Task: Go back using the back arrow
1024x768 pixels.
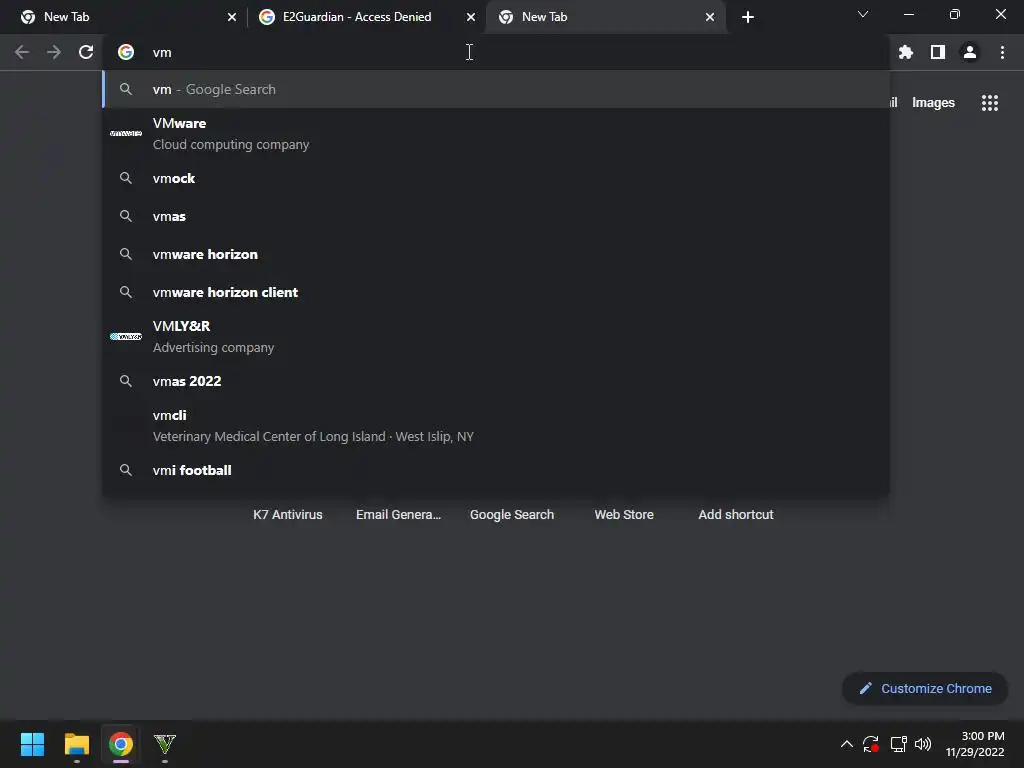Action: coord(22,52)
